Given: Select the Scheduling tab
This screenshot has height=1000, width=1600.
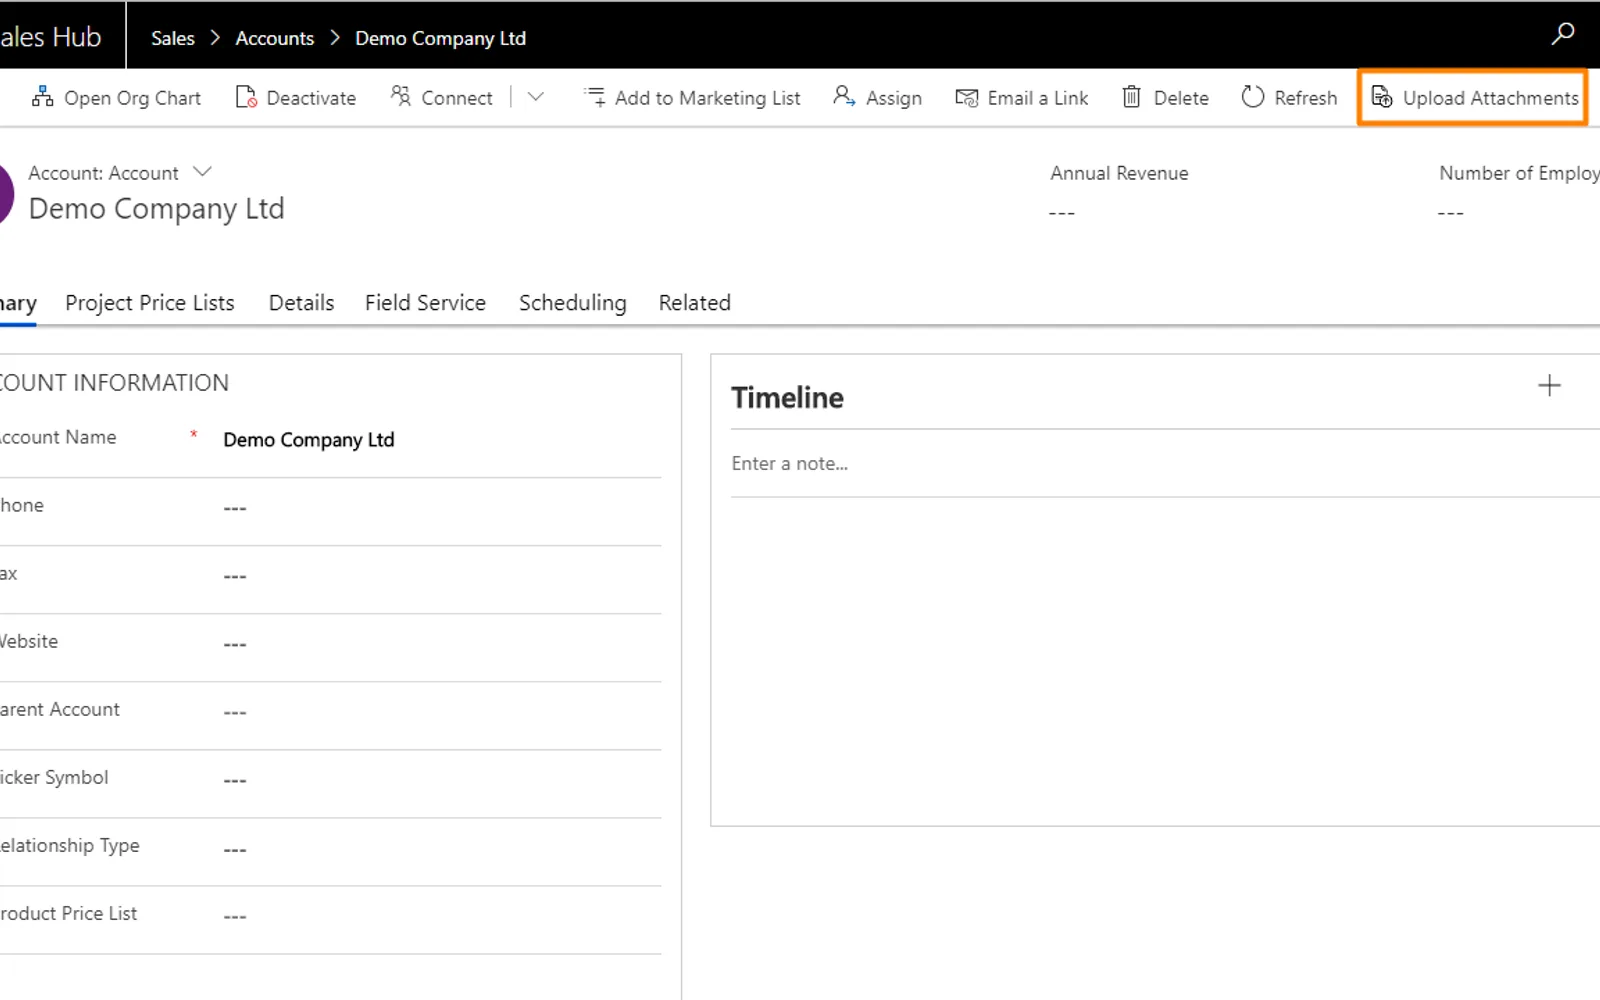Looking at the screenshot, I should point(572,303).
